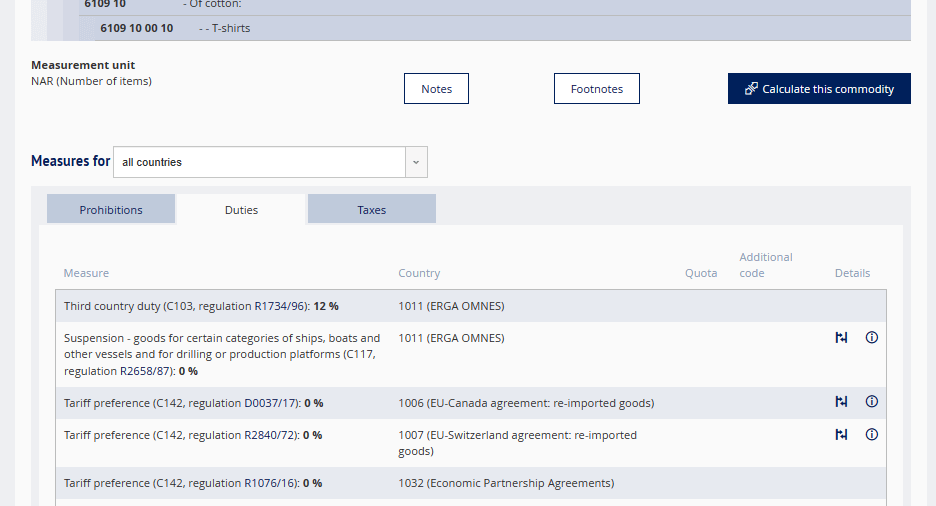Click the Measure column header
The image size is (936, 506).
[x=87, y=273]
